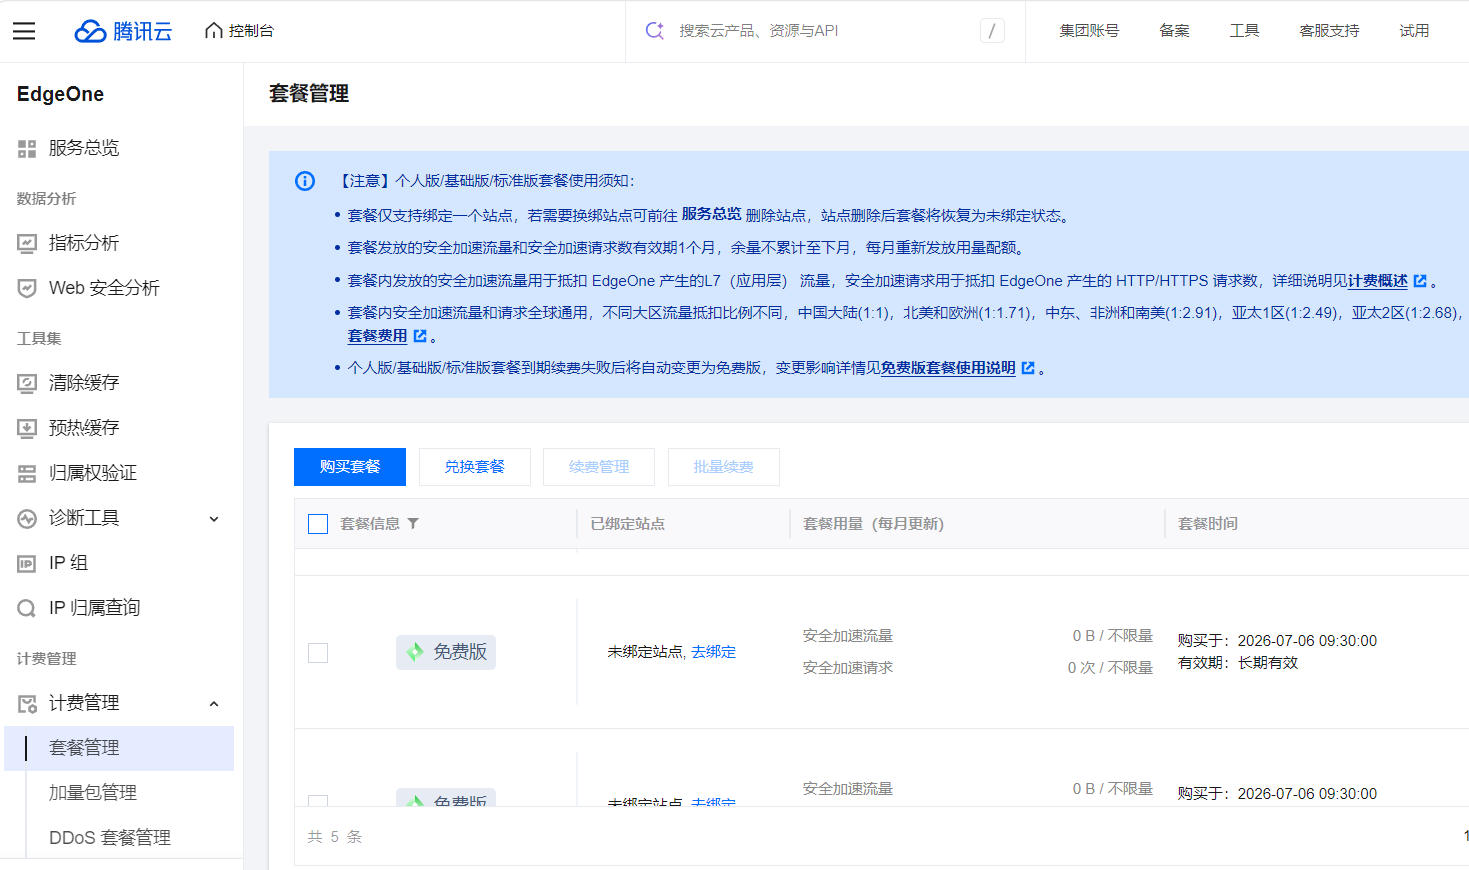1469x870 pixels.
Task: Open the 套餐费用 link
Action: [x=377, y=336]
